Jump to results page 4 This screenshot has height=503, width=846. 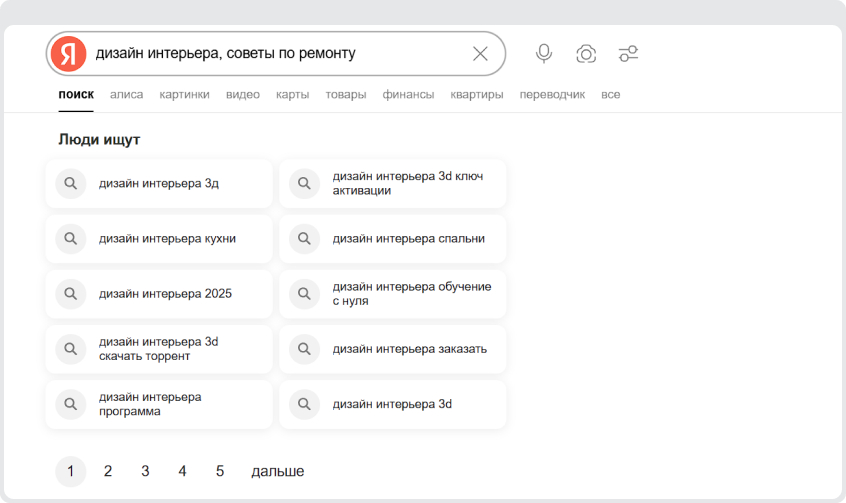(182, 471)
